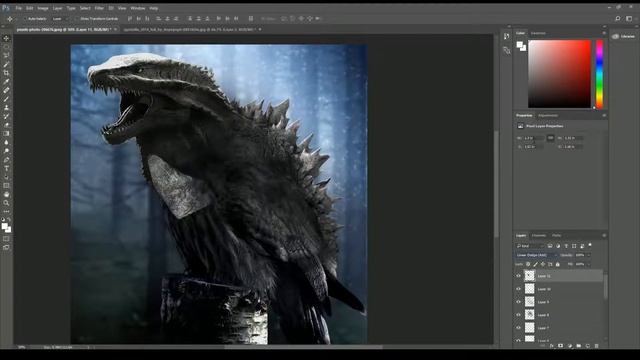
Task: Open the Fill value dropdown arrow
Action: 589,264
